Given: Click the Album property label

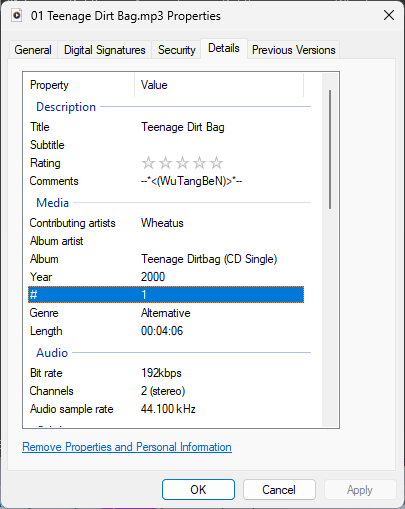Looking at the screenshot, I should [x=44, y=259].
